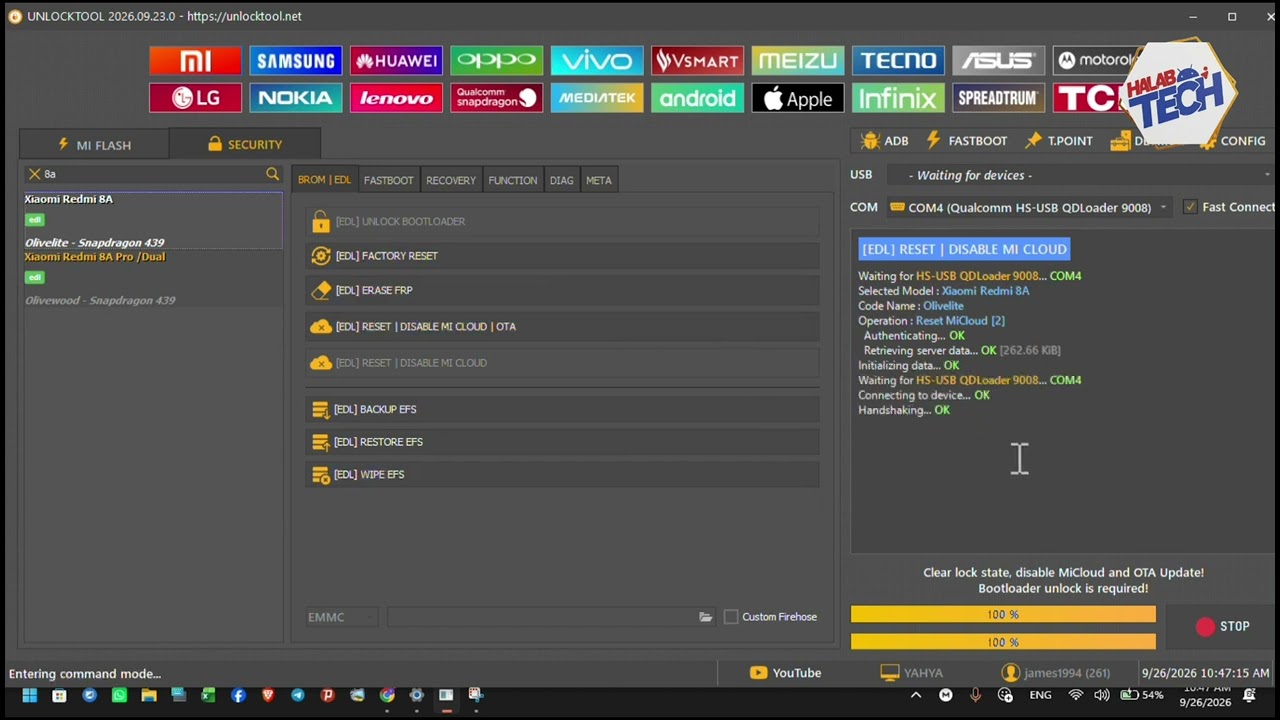
Task: Select the MediaTek brand logo
Action: coord(597,98)
